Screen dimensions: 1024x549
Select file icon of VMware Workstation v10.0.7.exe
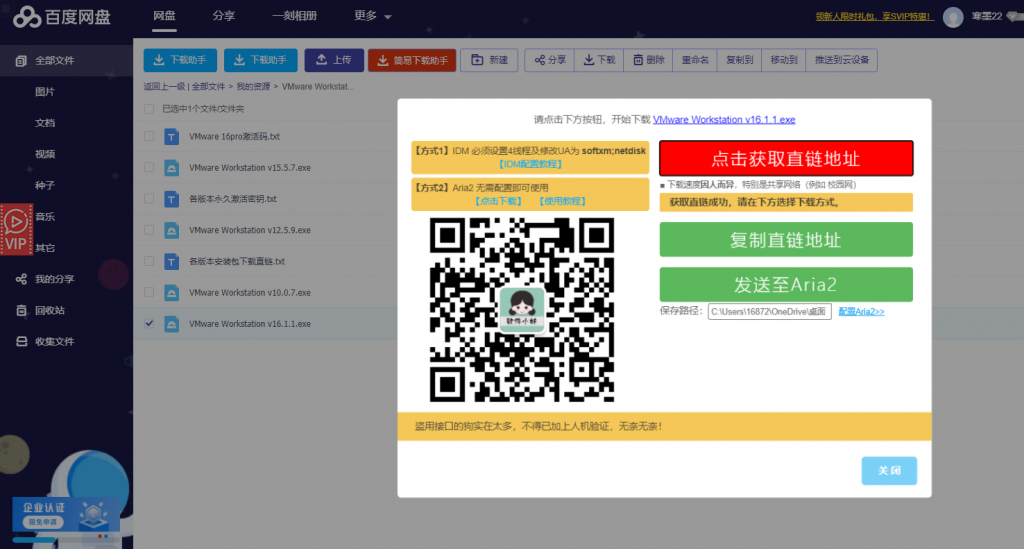click(171, 292)
